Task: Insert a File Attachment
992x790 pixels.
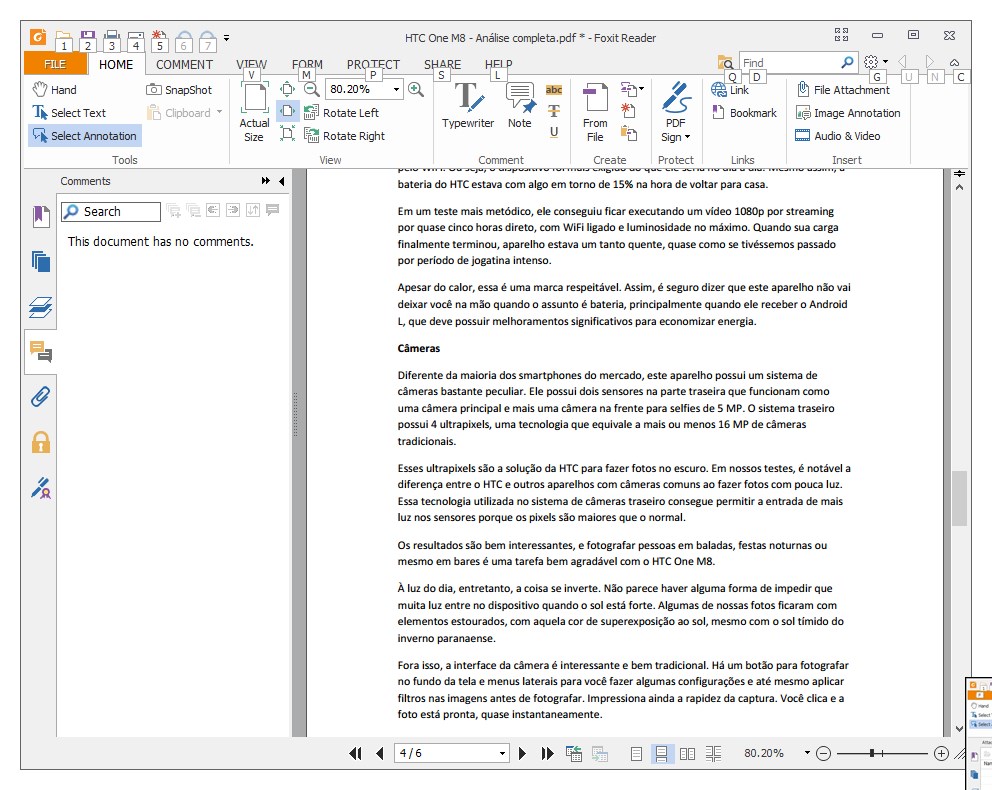Action: coord(843,90)
